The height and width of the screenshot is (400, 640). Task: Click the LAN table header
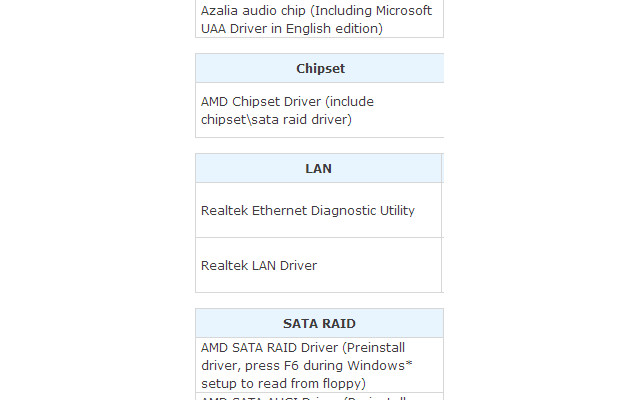tap(318, 168)
